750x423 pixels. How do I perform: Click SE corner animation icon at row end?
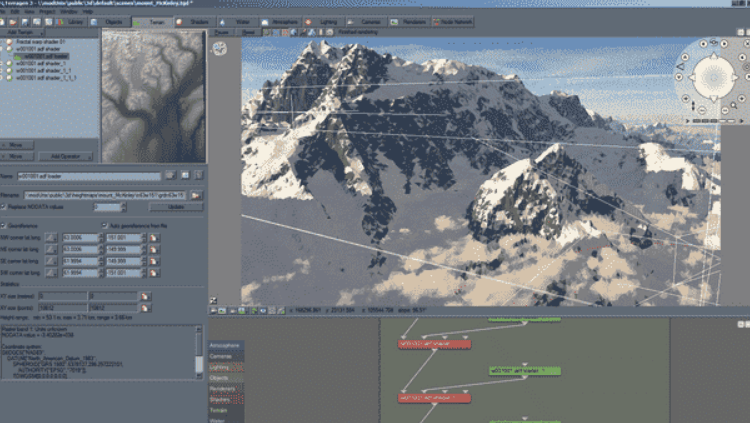click(x=154, y=261)
